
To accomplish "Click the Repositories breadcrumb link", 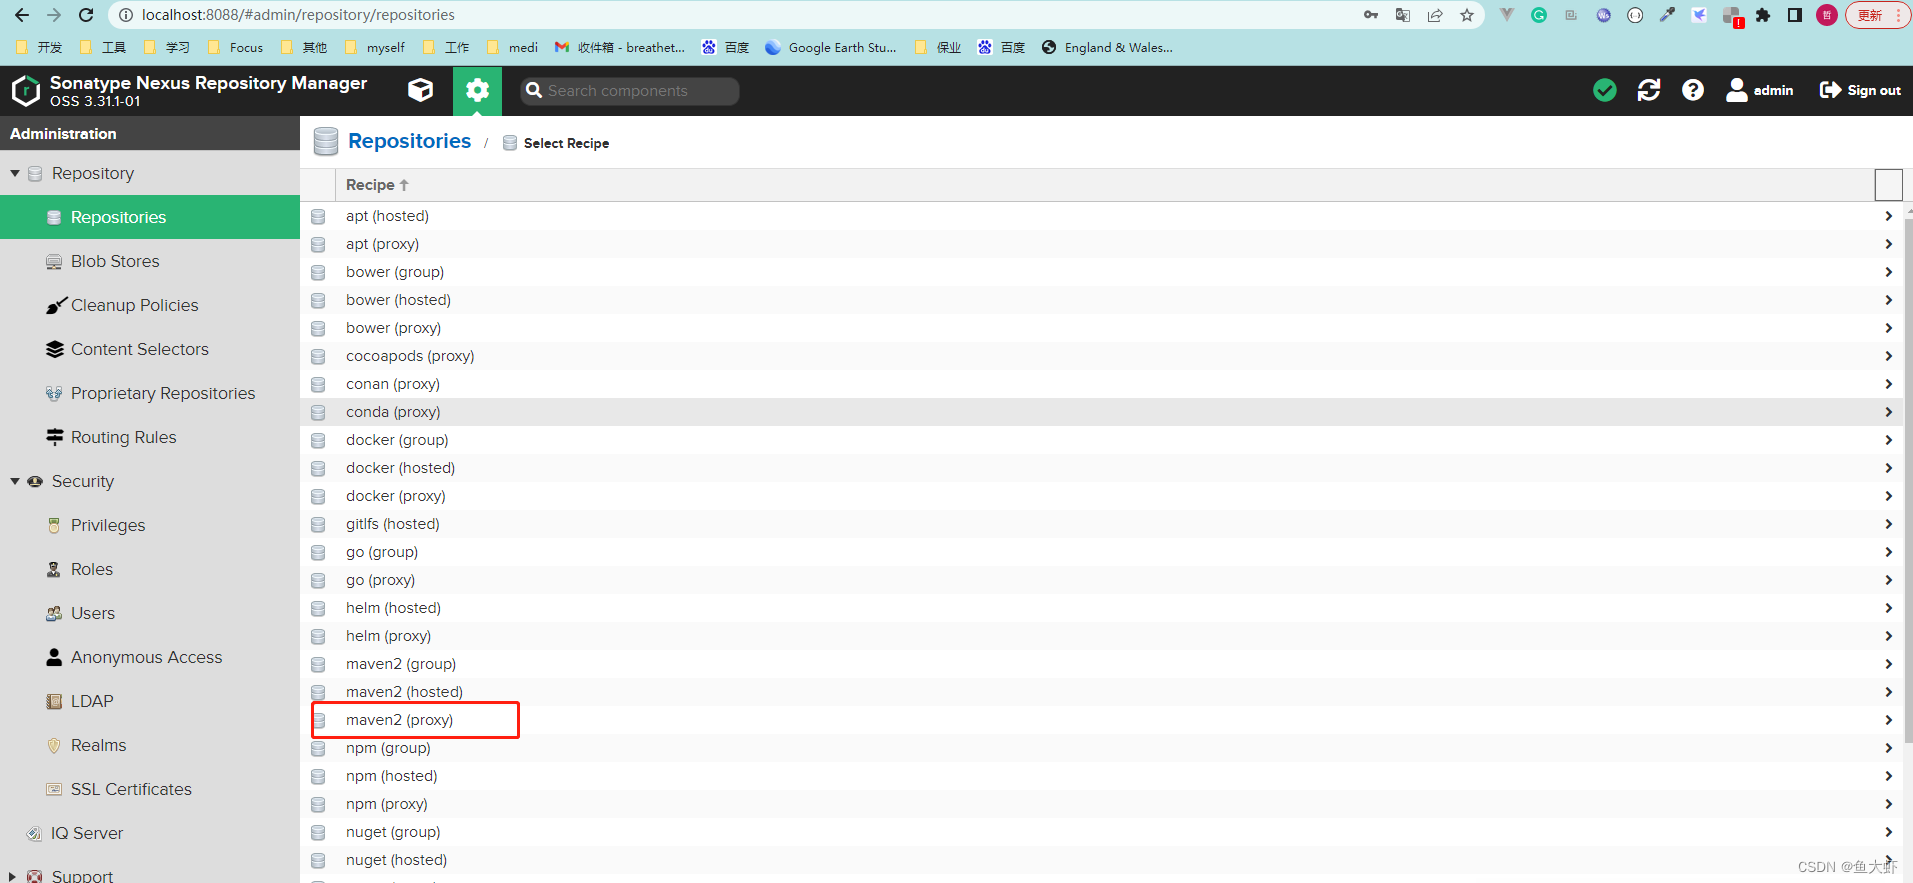I will (409, 141).
